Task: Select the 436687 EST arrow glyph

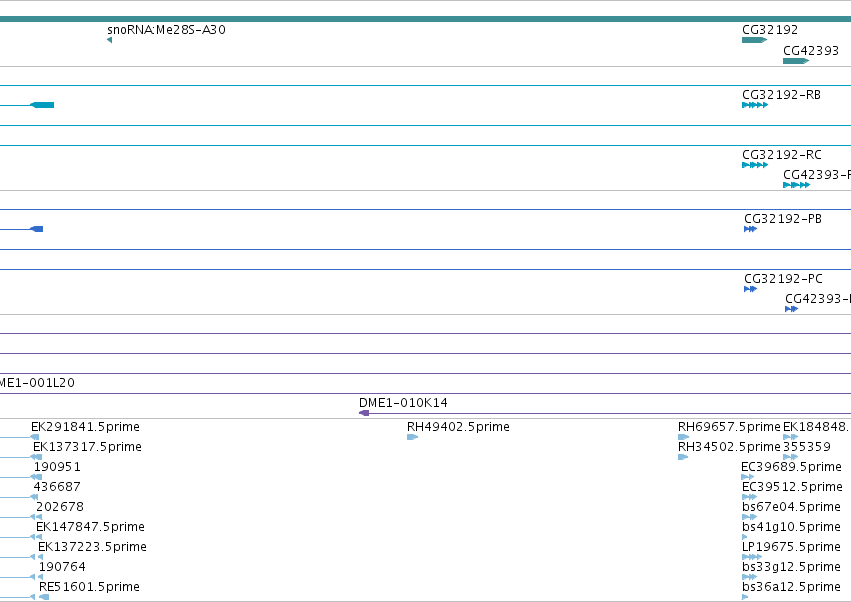Action: tap(35, 497)
